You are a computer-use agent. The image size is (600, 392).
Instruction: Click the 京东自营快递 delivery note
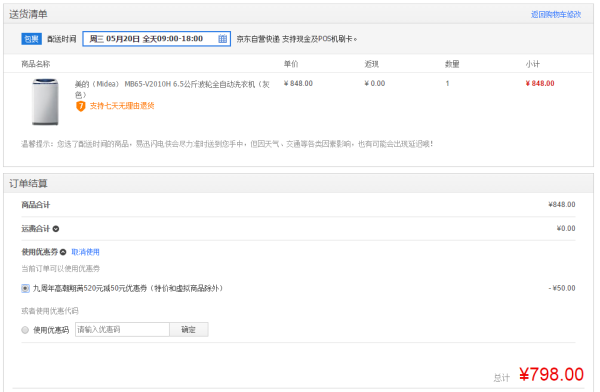point(297,39)
